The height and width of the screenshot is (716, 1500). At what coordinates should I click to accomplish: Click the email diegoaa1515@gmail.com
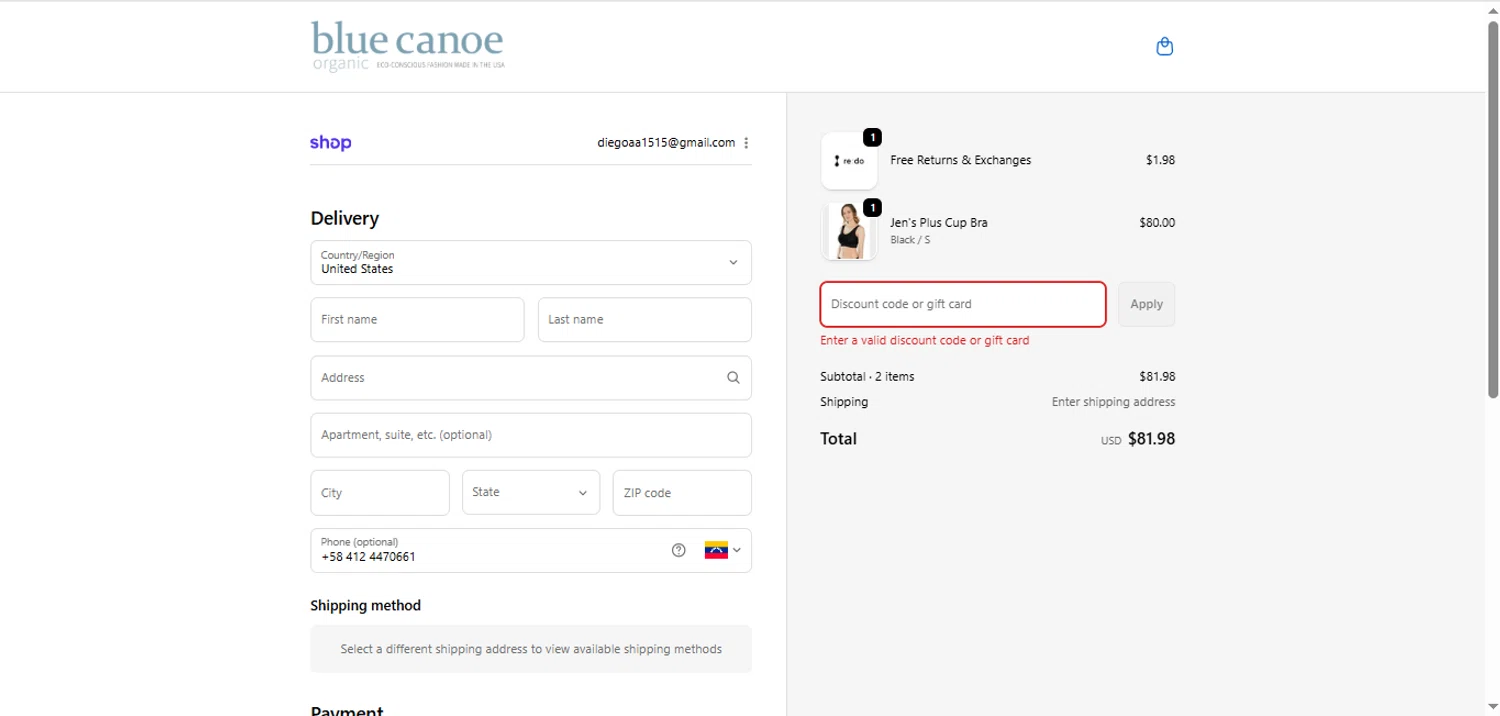[x=666, y=143]
